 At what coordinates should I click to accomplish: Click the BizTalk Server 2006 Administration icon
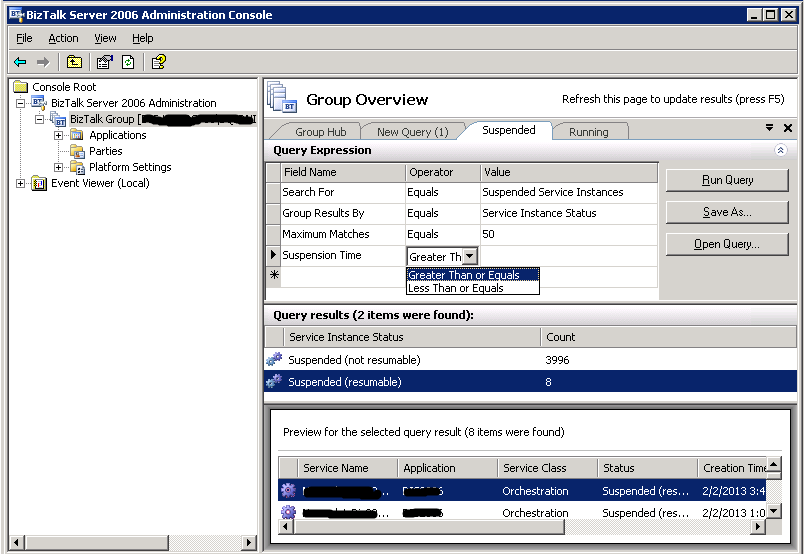(39, 102)
